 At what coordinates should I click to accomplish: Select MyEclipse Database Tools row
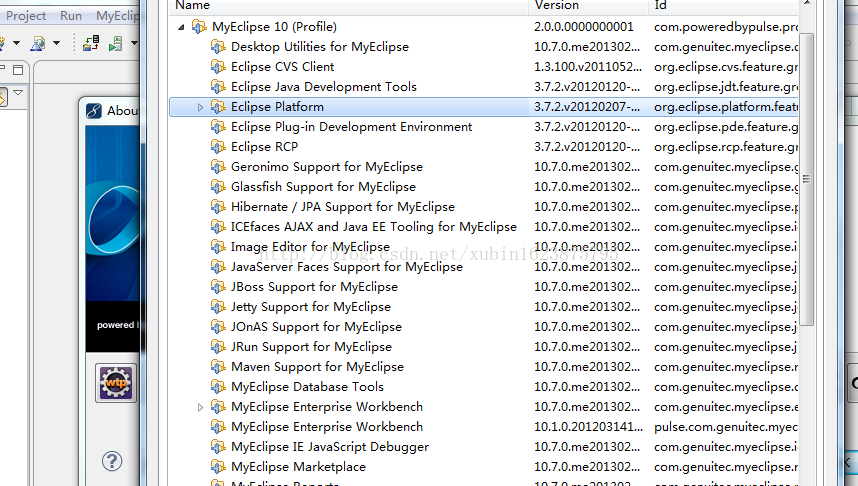[x=484, y=386]
